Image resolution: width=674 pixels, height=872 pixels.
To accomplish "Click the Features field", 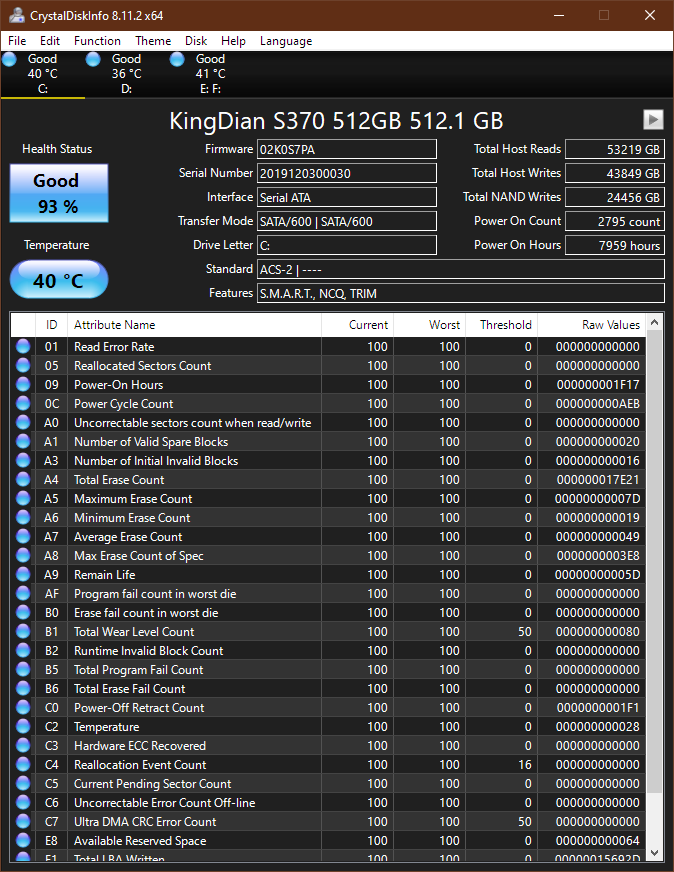I will [461, 293].
